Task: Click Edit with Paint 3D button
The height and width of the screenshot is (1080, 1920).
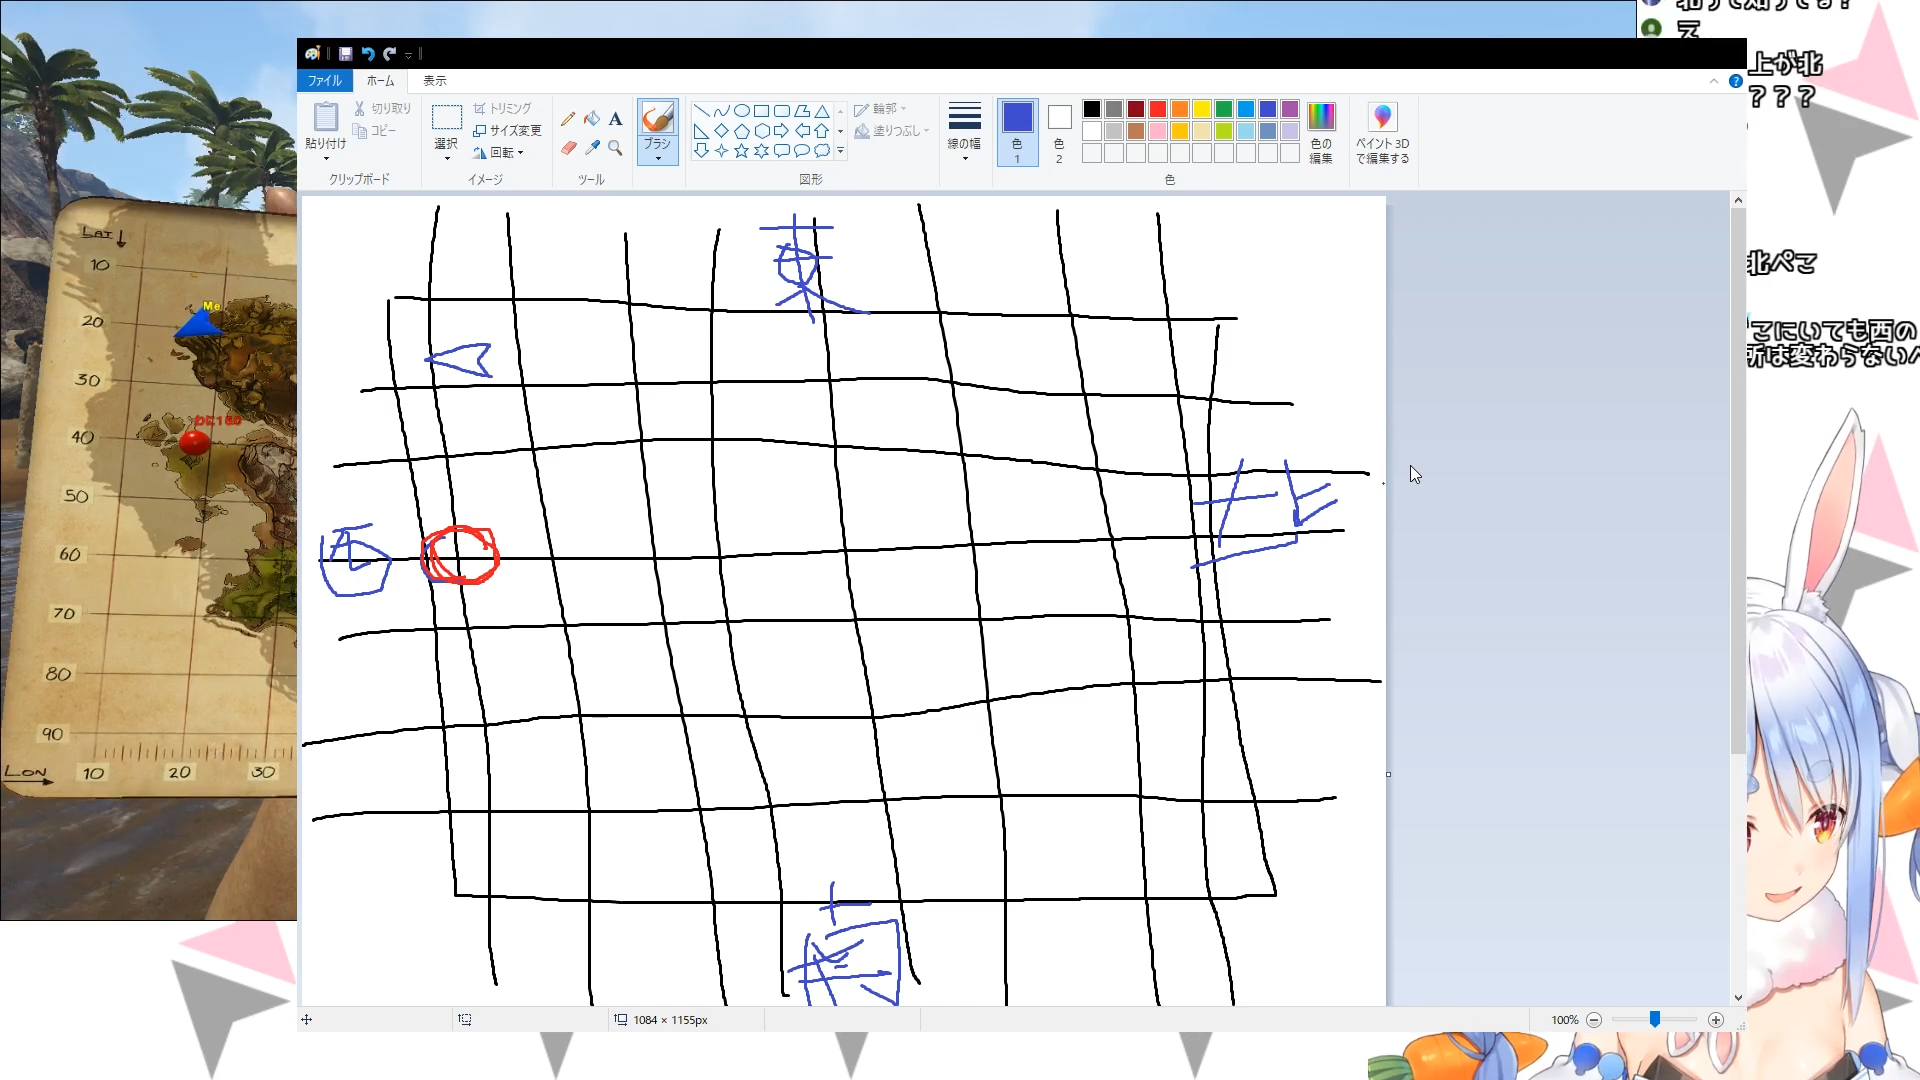Action: click(1382, 131)
